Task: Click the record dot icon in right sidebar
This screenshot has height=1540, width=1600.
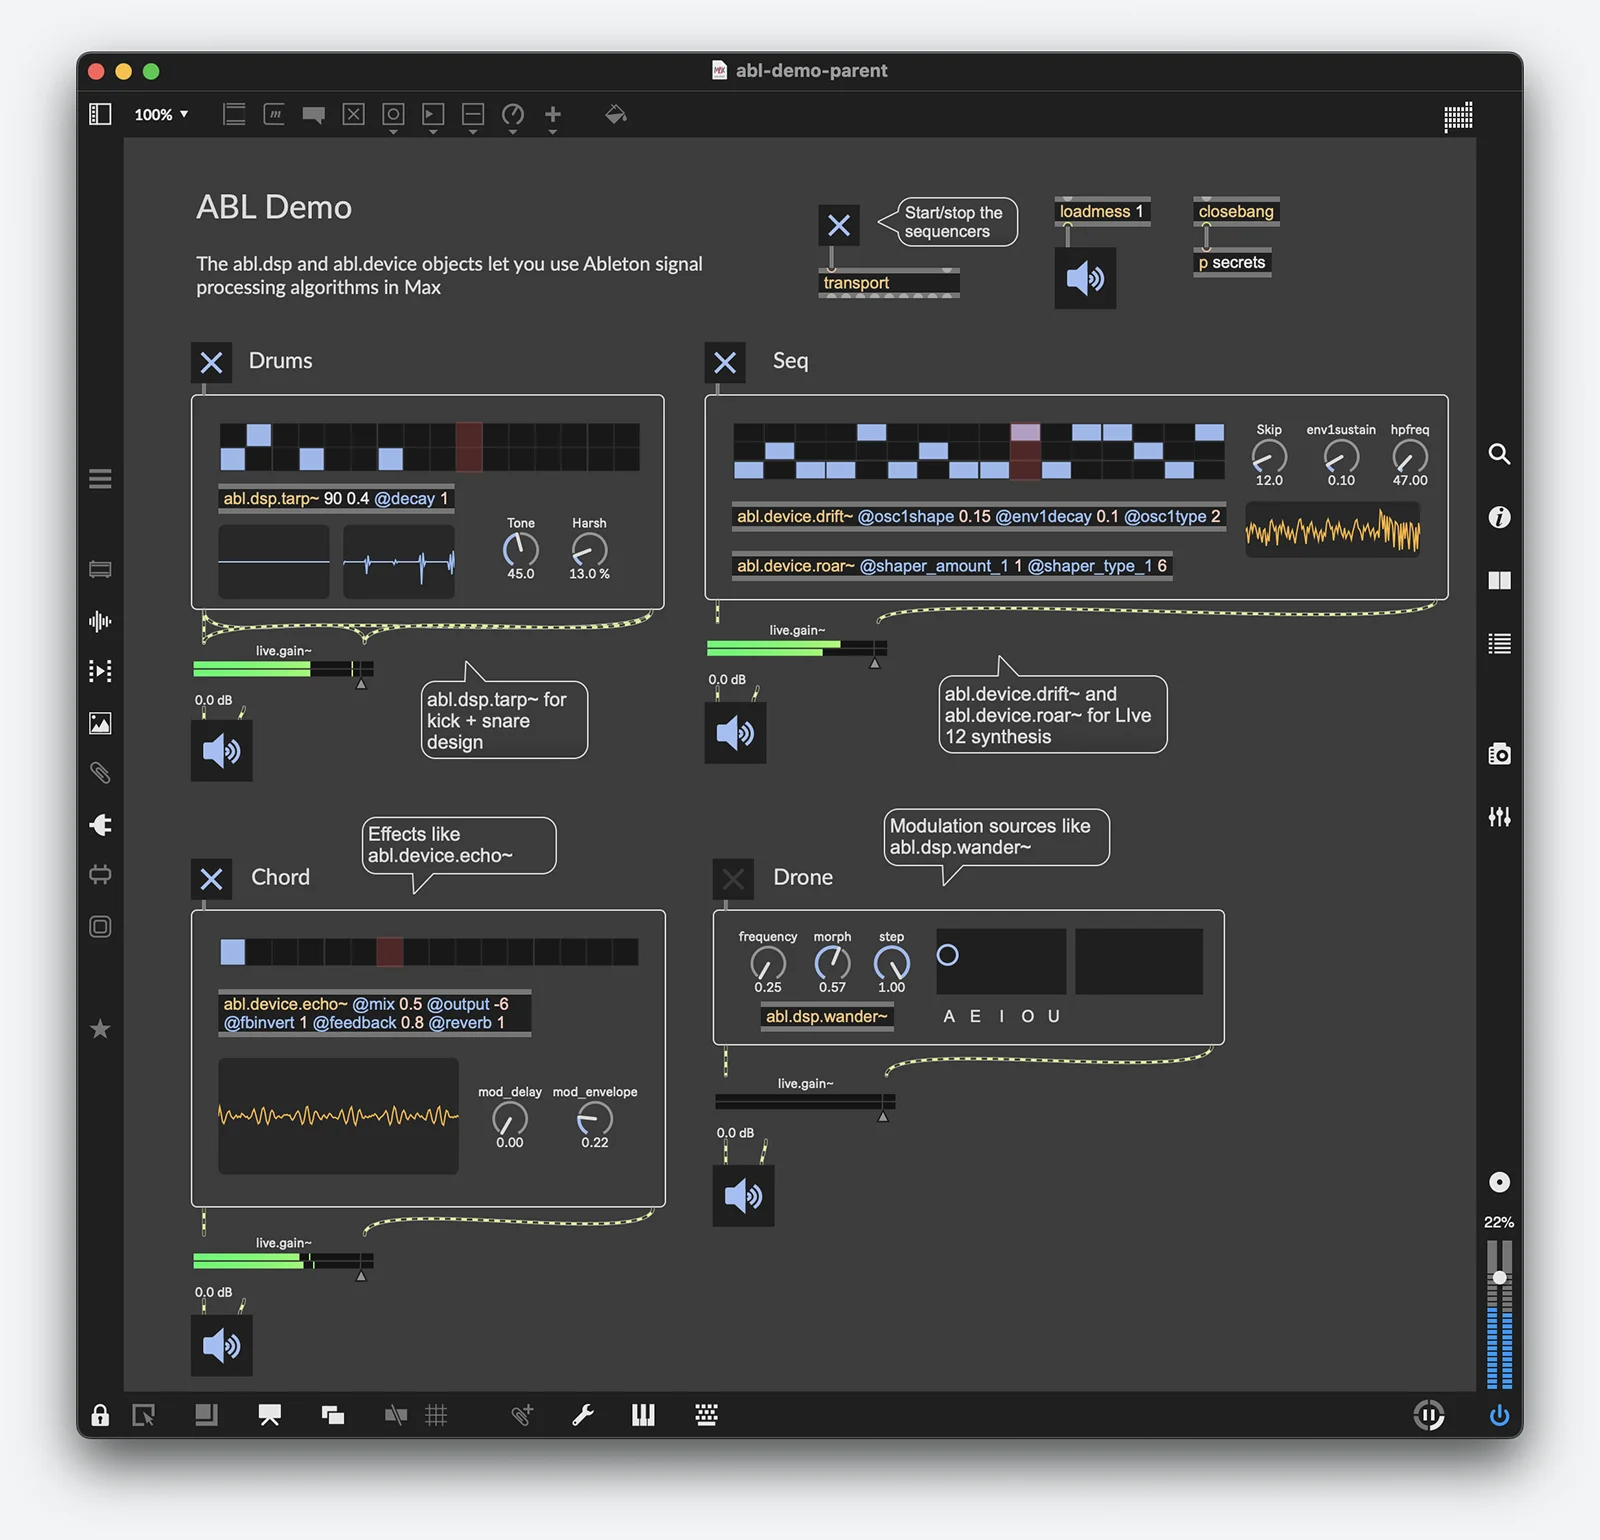Action: tap(1499, 1182)
